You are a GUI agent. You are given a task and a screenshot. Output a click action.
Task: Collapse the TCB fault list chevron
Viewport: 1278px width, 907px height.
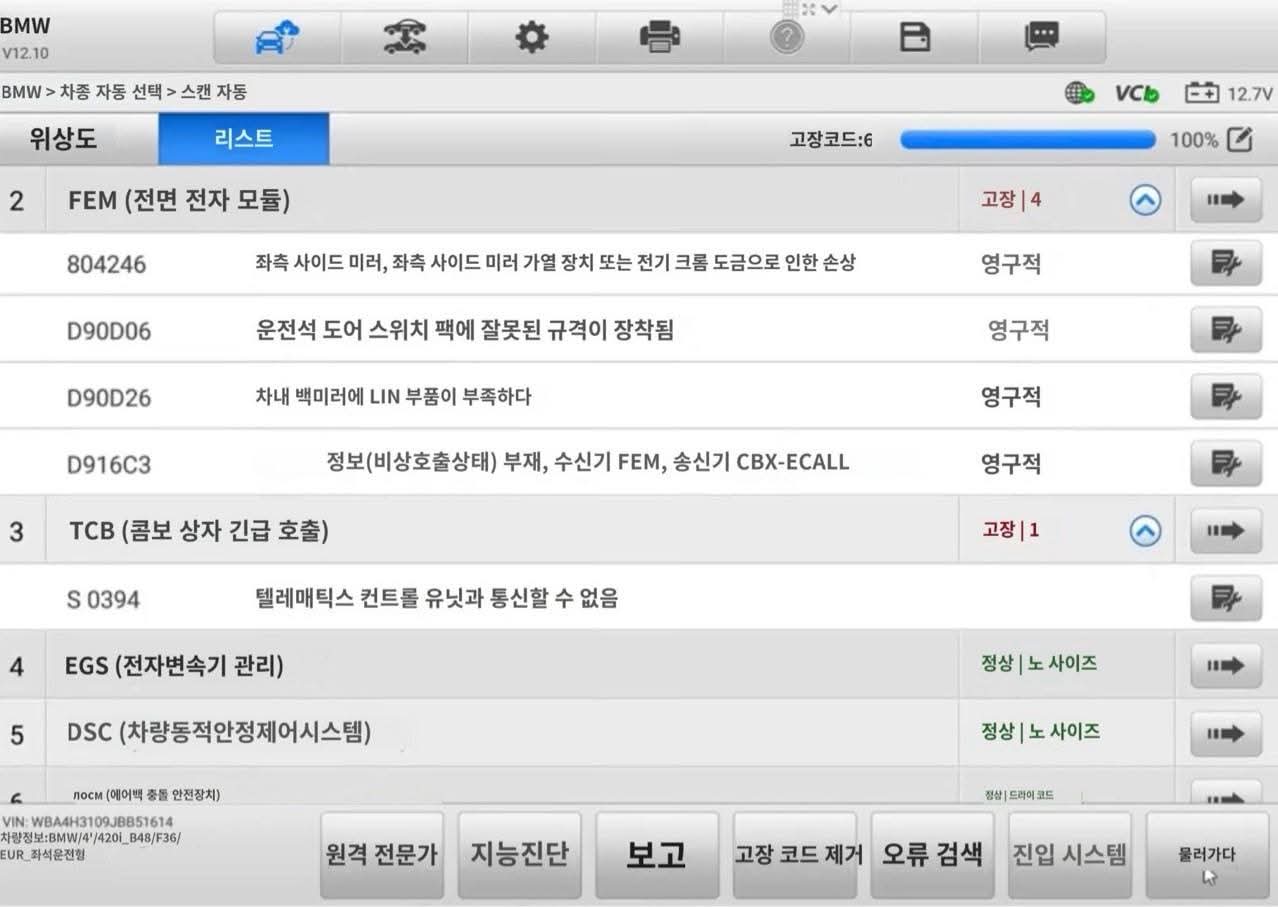(1145, 531)
